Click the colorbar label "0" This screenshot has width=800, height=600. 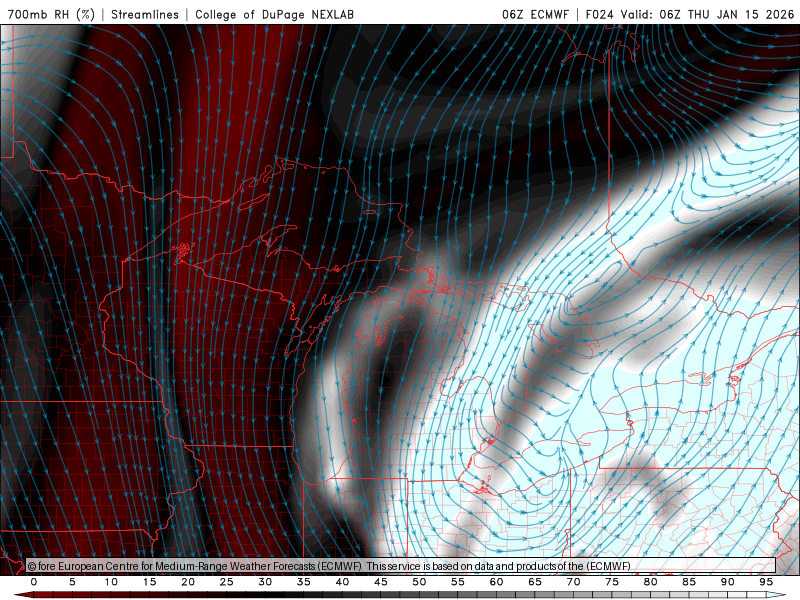34,582
